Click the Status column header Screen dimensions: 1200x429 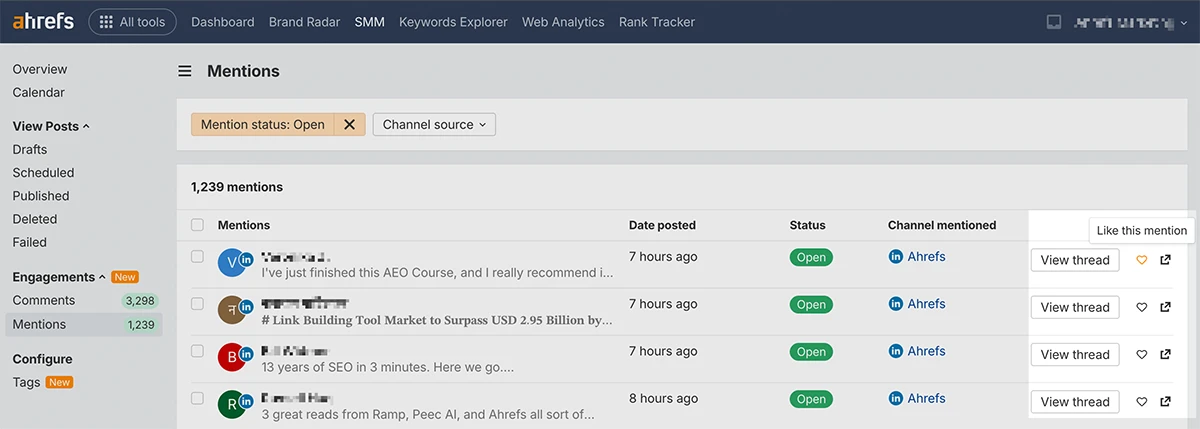(x=808, y=225)
